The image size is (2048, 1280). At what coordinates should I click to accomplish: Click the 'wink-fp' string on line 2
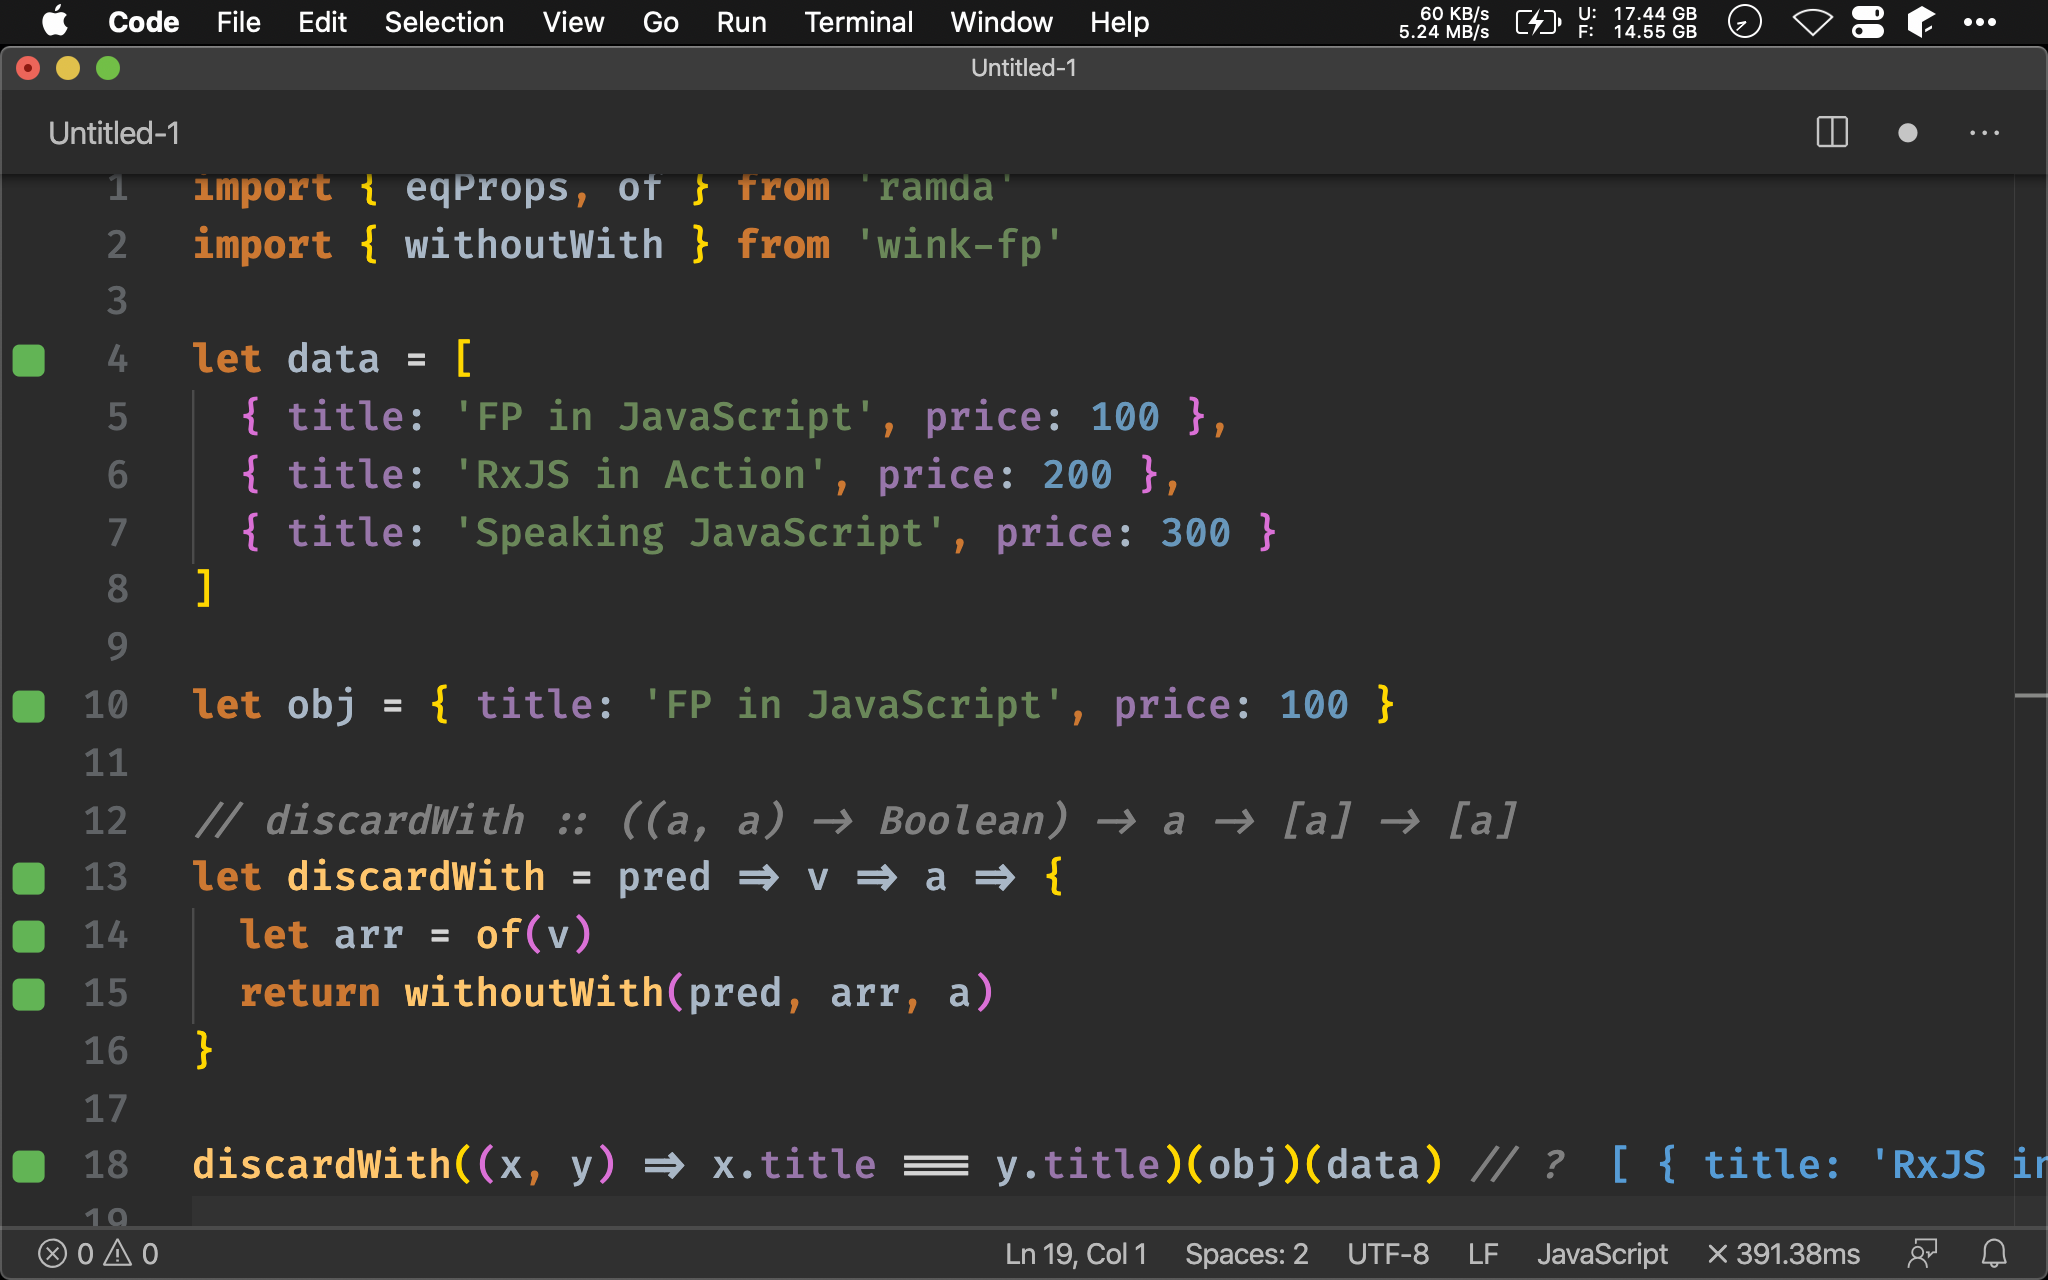960,244
